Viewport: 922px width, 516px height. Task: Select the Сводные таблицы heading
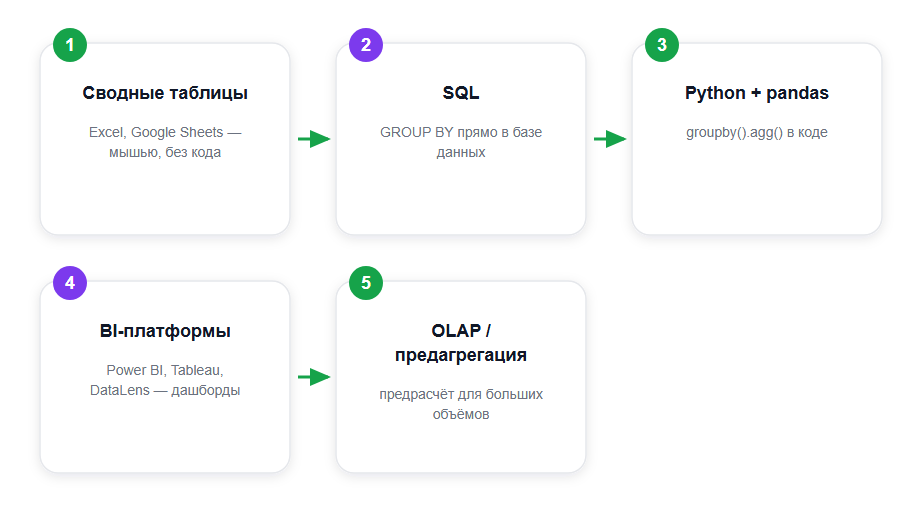[165, 93]
